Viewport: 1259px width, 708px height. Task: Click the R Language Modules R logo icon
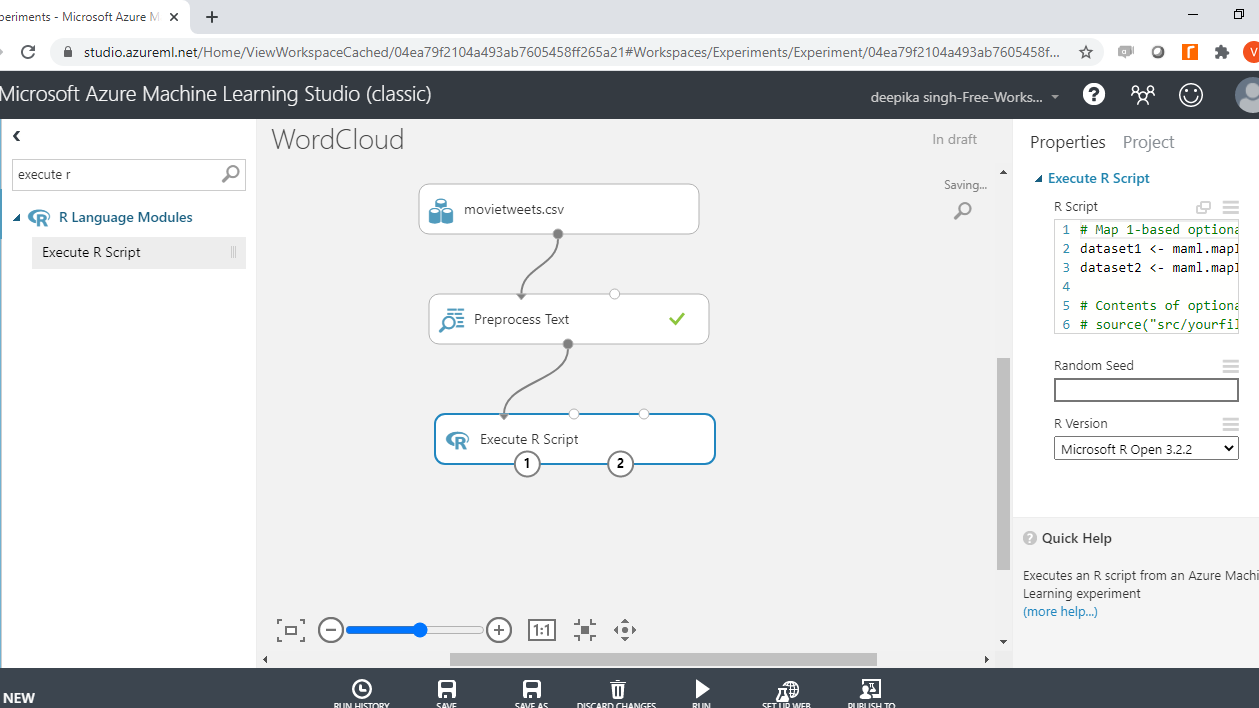click(x=40, y=218)
